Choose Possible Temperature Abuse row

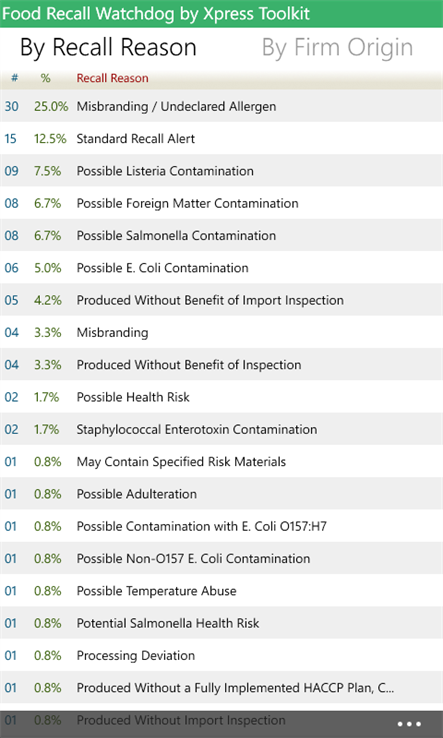coord(221,591)
